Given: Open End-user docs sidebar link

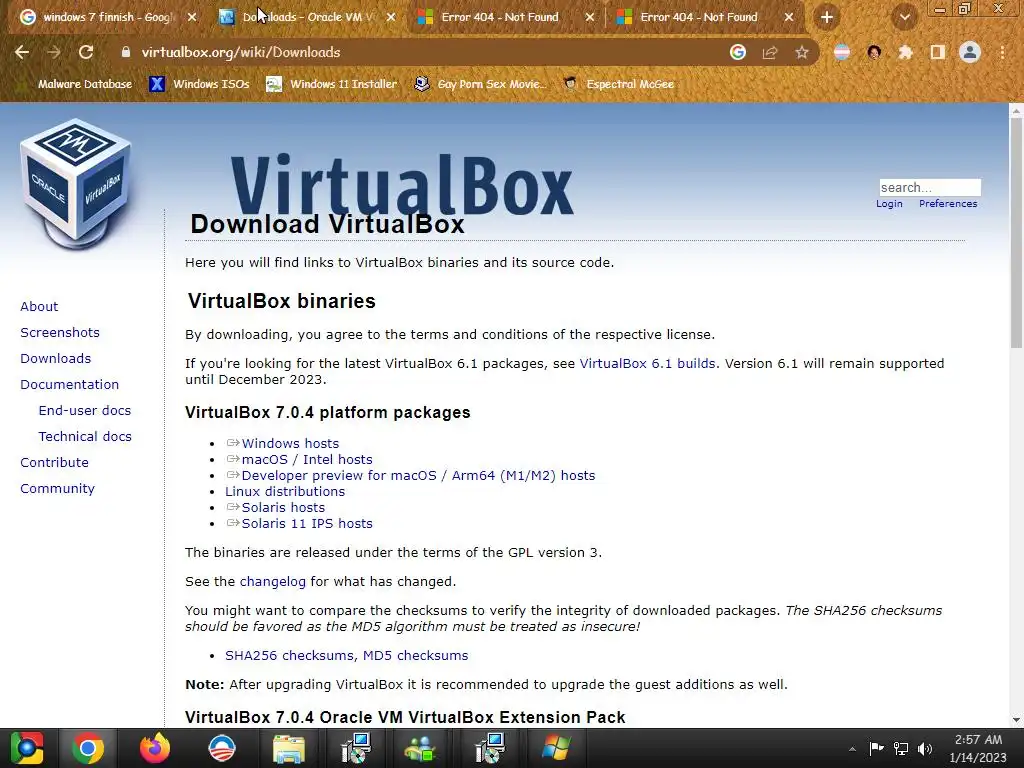Looking at the screenshot, I should tap(84, 411).
